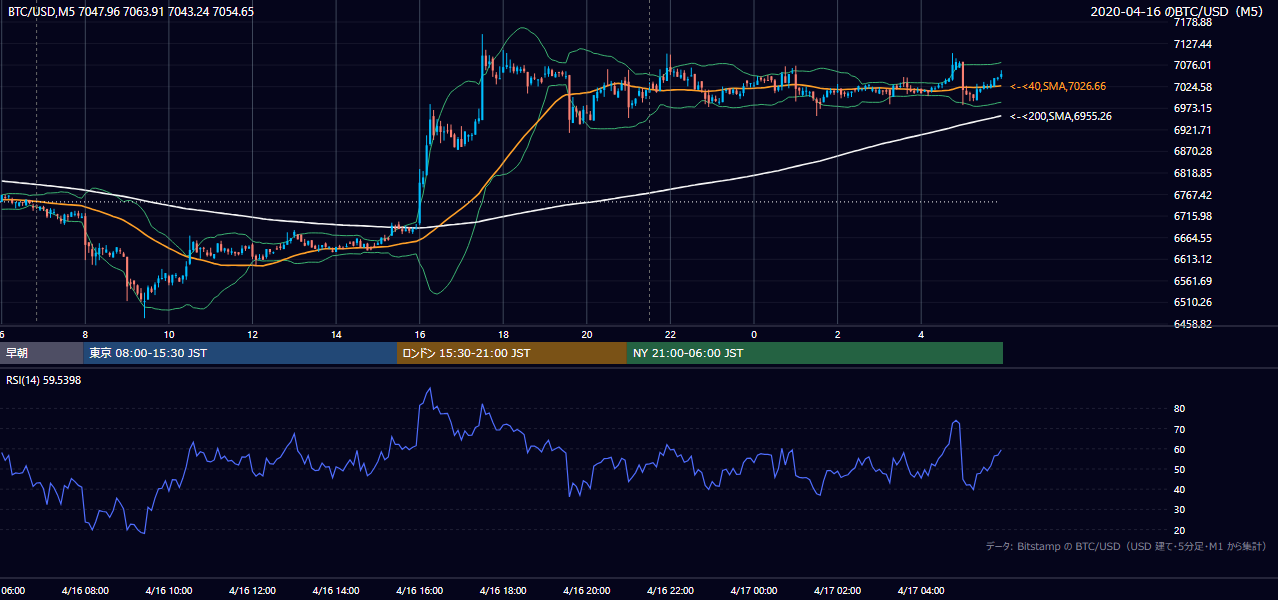Click hour tick 8 under price chart
Screen dimensions: 1278x600
click(85, 334)
